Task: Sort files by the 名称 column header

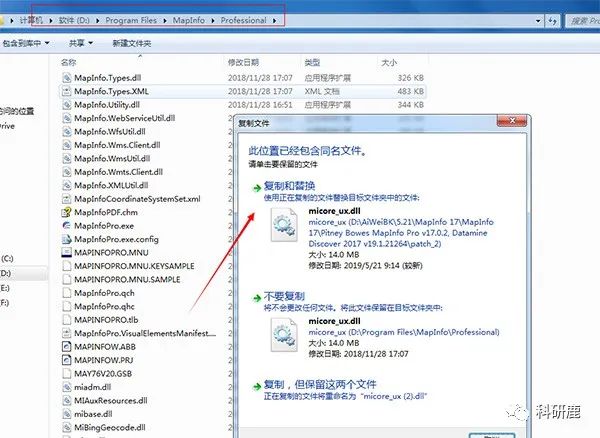Action: (68, 62)
